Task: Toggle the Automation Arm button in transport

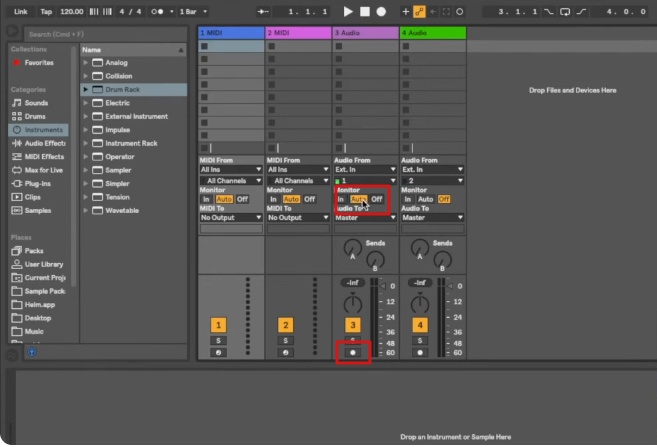Action: tap(419, 12)
